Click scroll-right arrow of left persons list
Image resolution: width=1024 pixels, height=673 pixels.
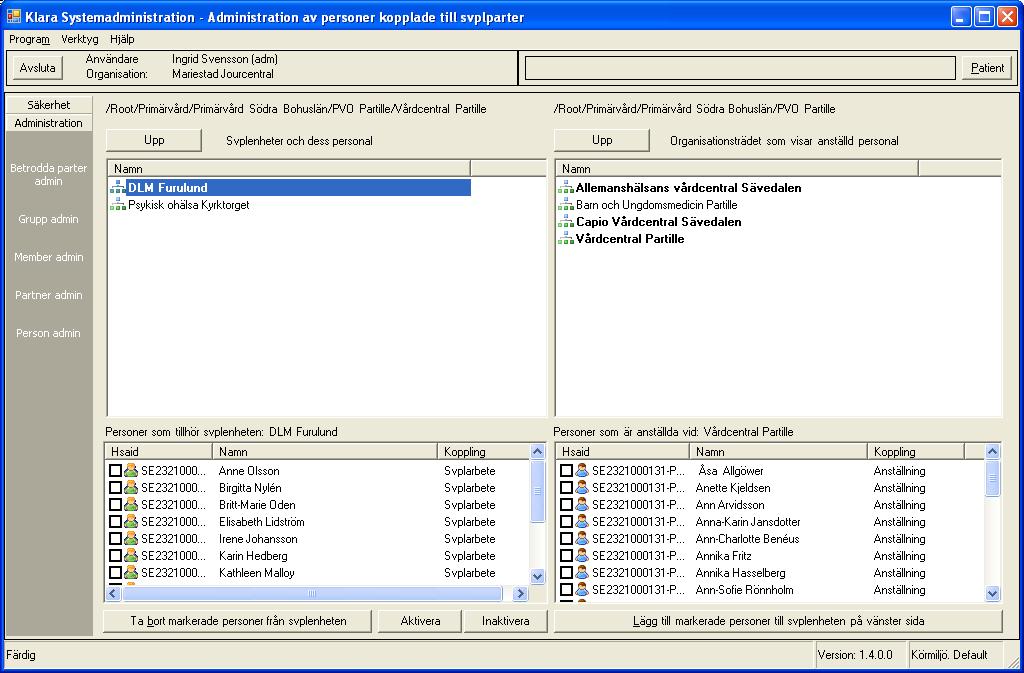coord(520,593)
